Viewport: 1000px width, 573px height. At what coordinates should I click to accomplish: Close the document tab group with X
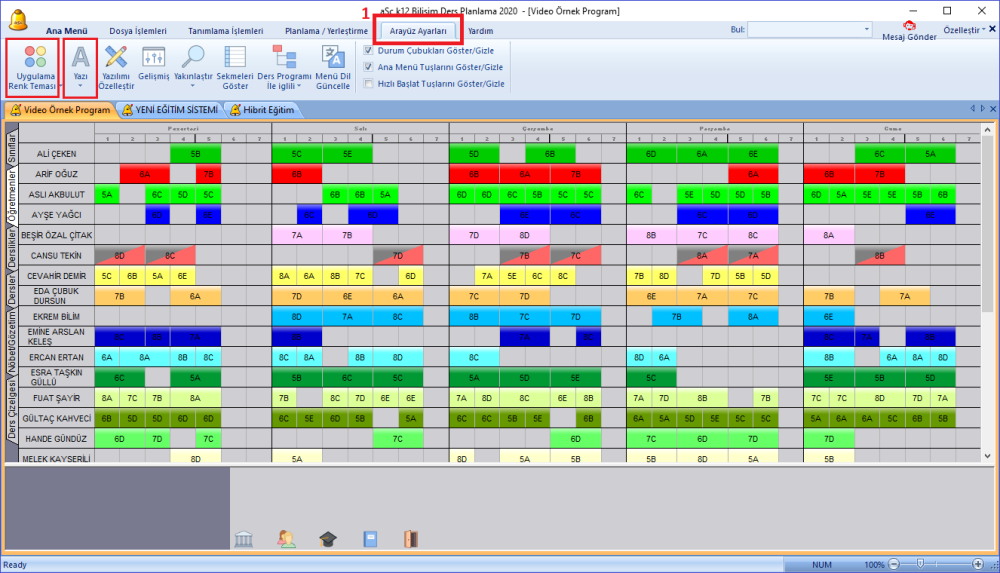[x=993, y=109]
